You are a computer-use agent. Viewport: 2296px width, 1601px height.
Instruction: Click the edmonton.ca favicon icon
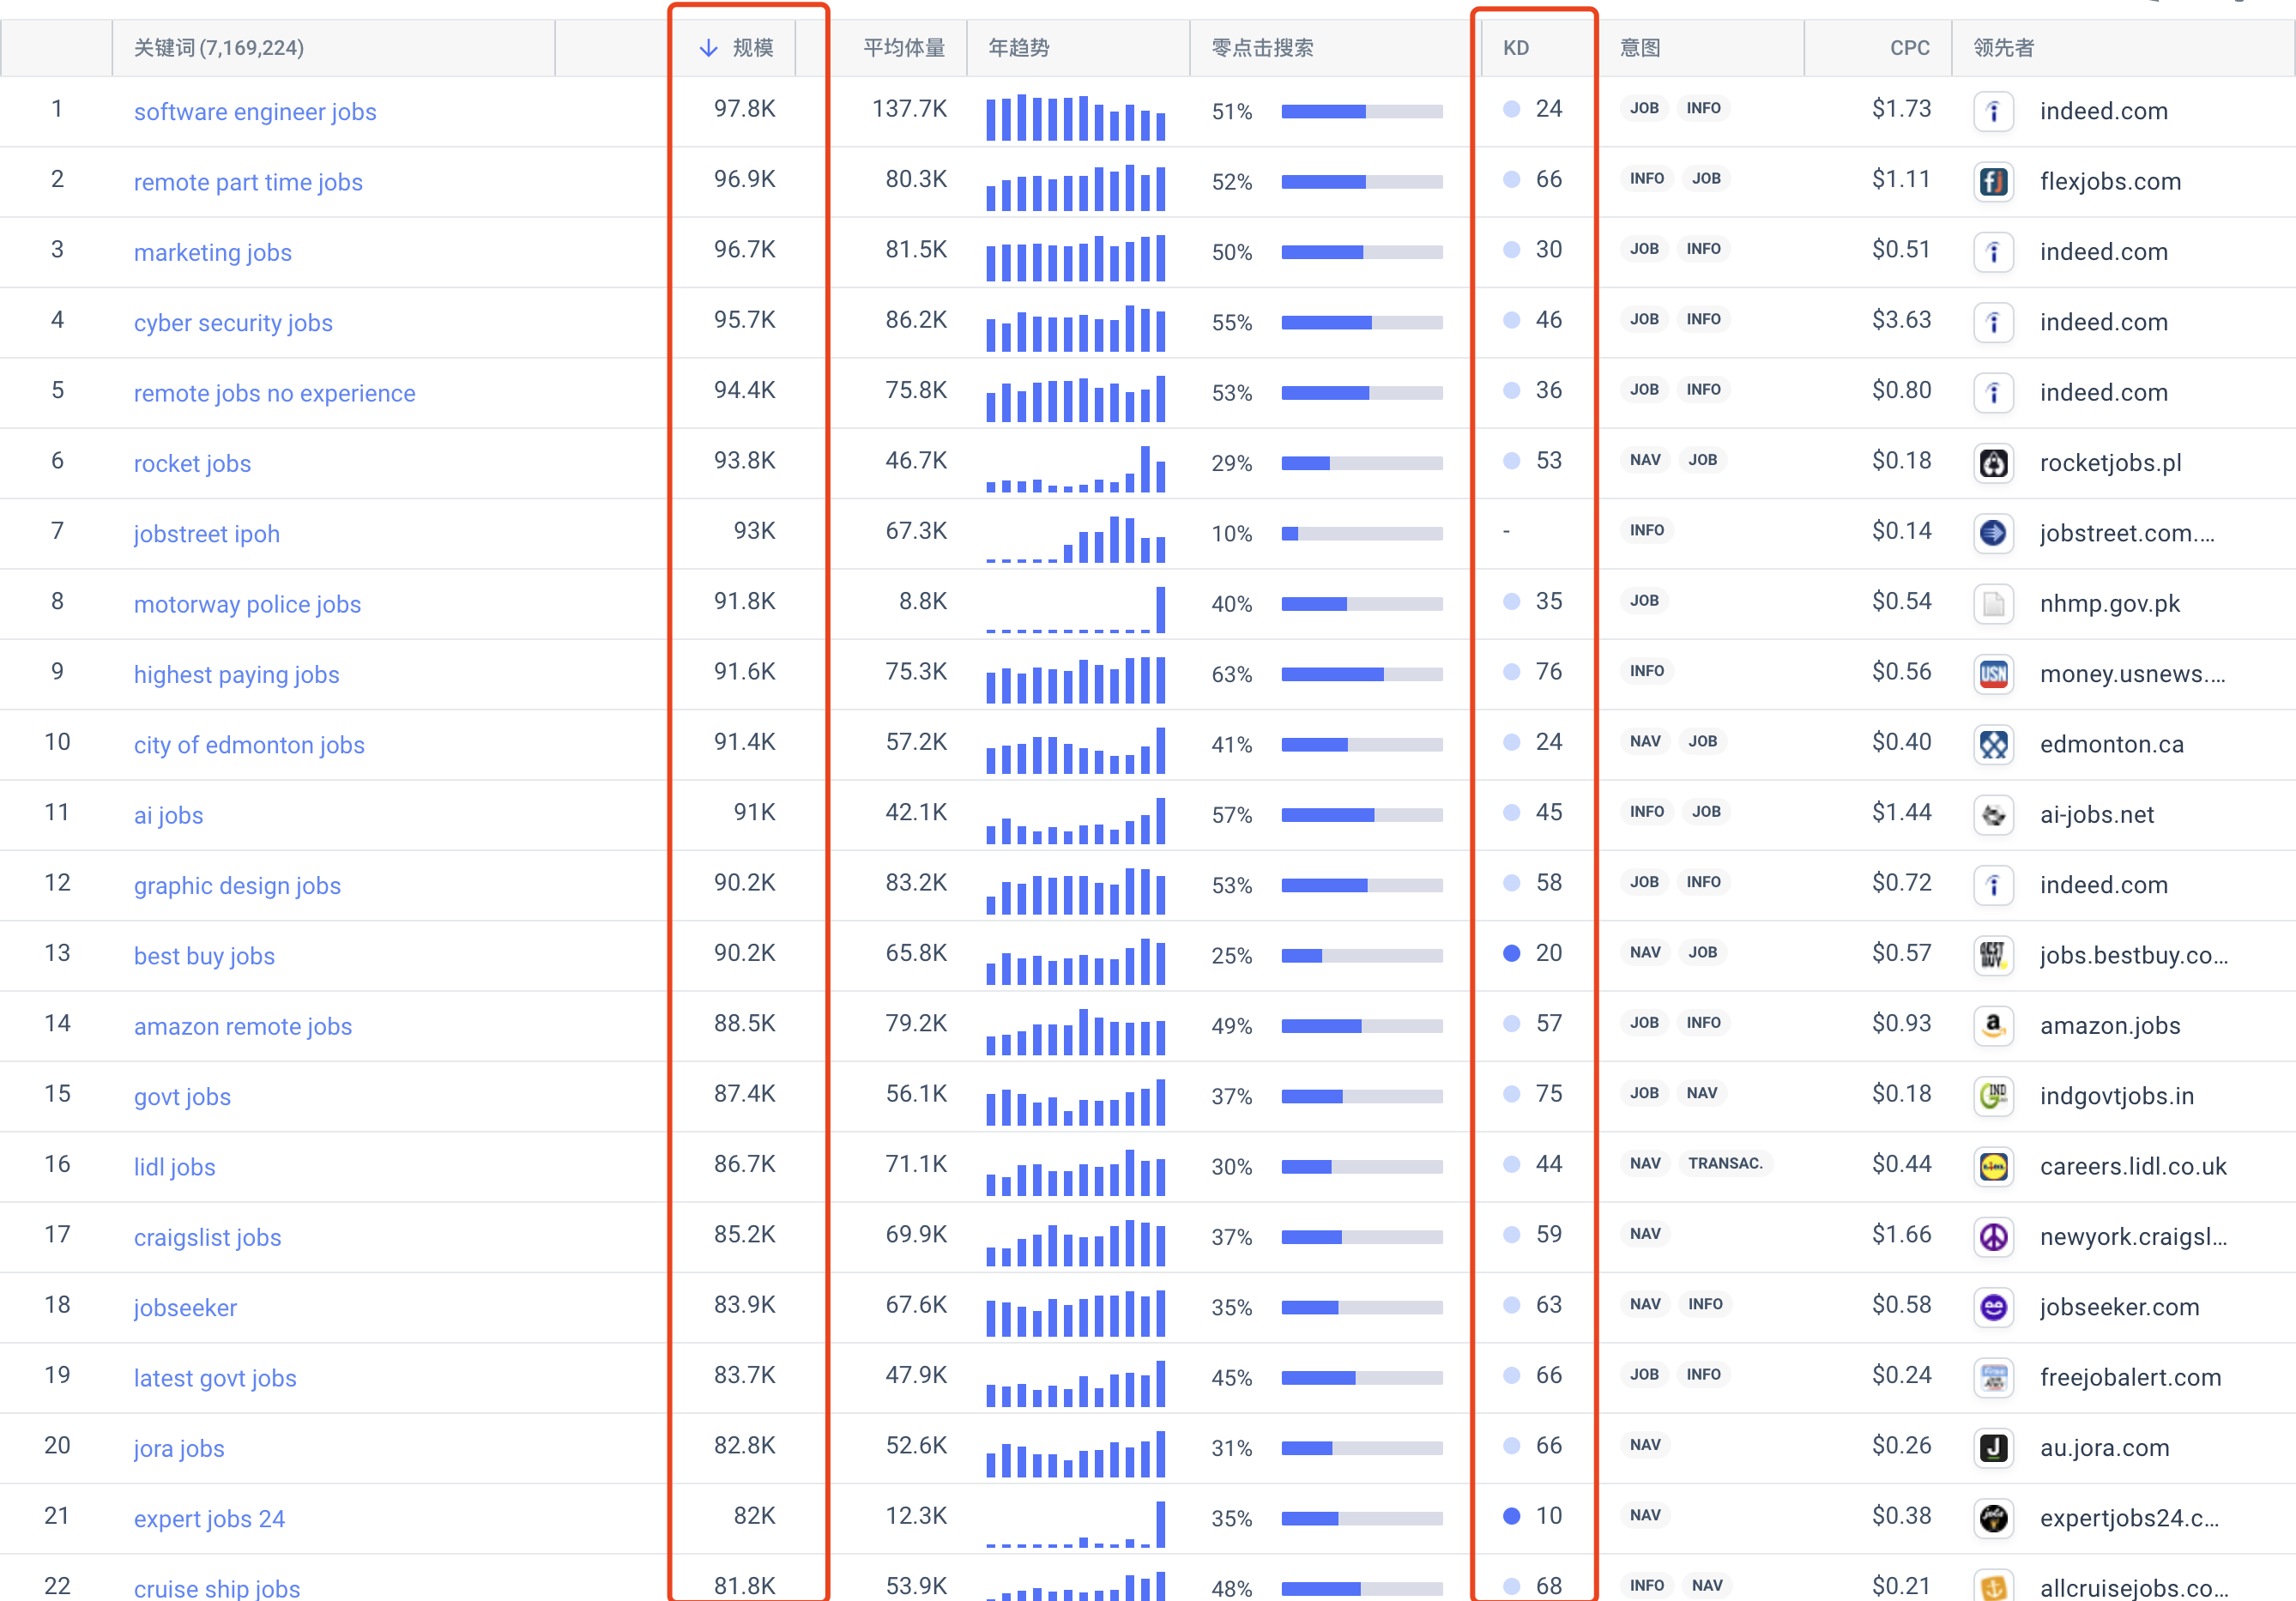(1993, 745)
